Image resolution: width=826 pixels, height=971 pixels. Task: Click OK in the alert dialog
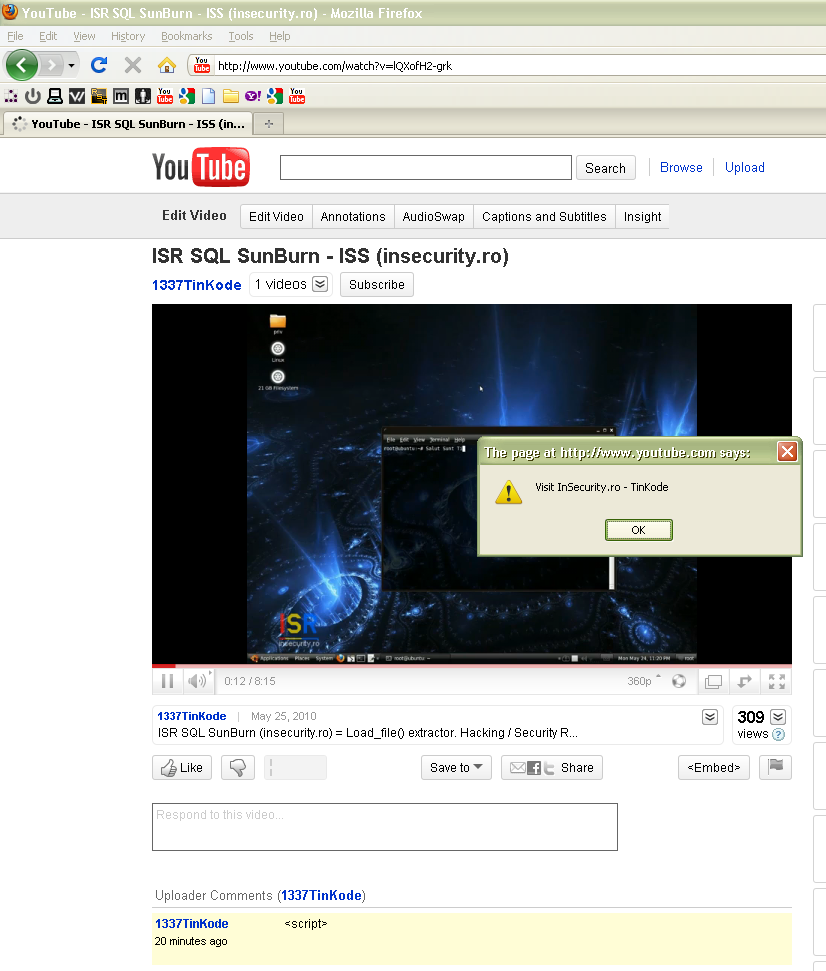[x=638, y=530]
